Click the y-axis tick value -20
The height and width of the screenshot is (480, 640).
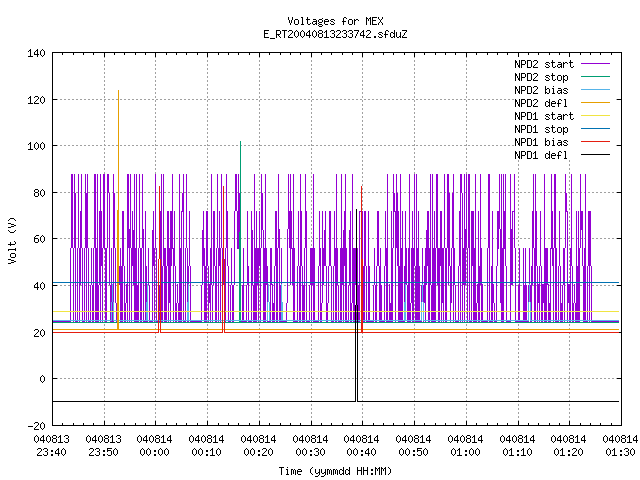pyautogui.click(x=36, y=426)
